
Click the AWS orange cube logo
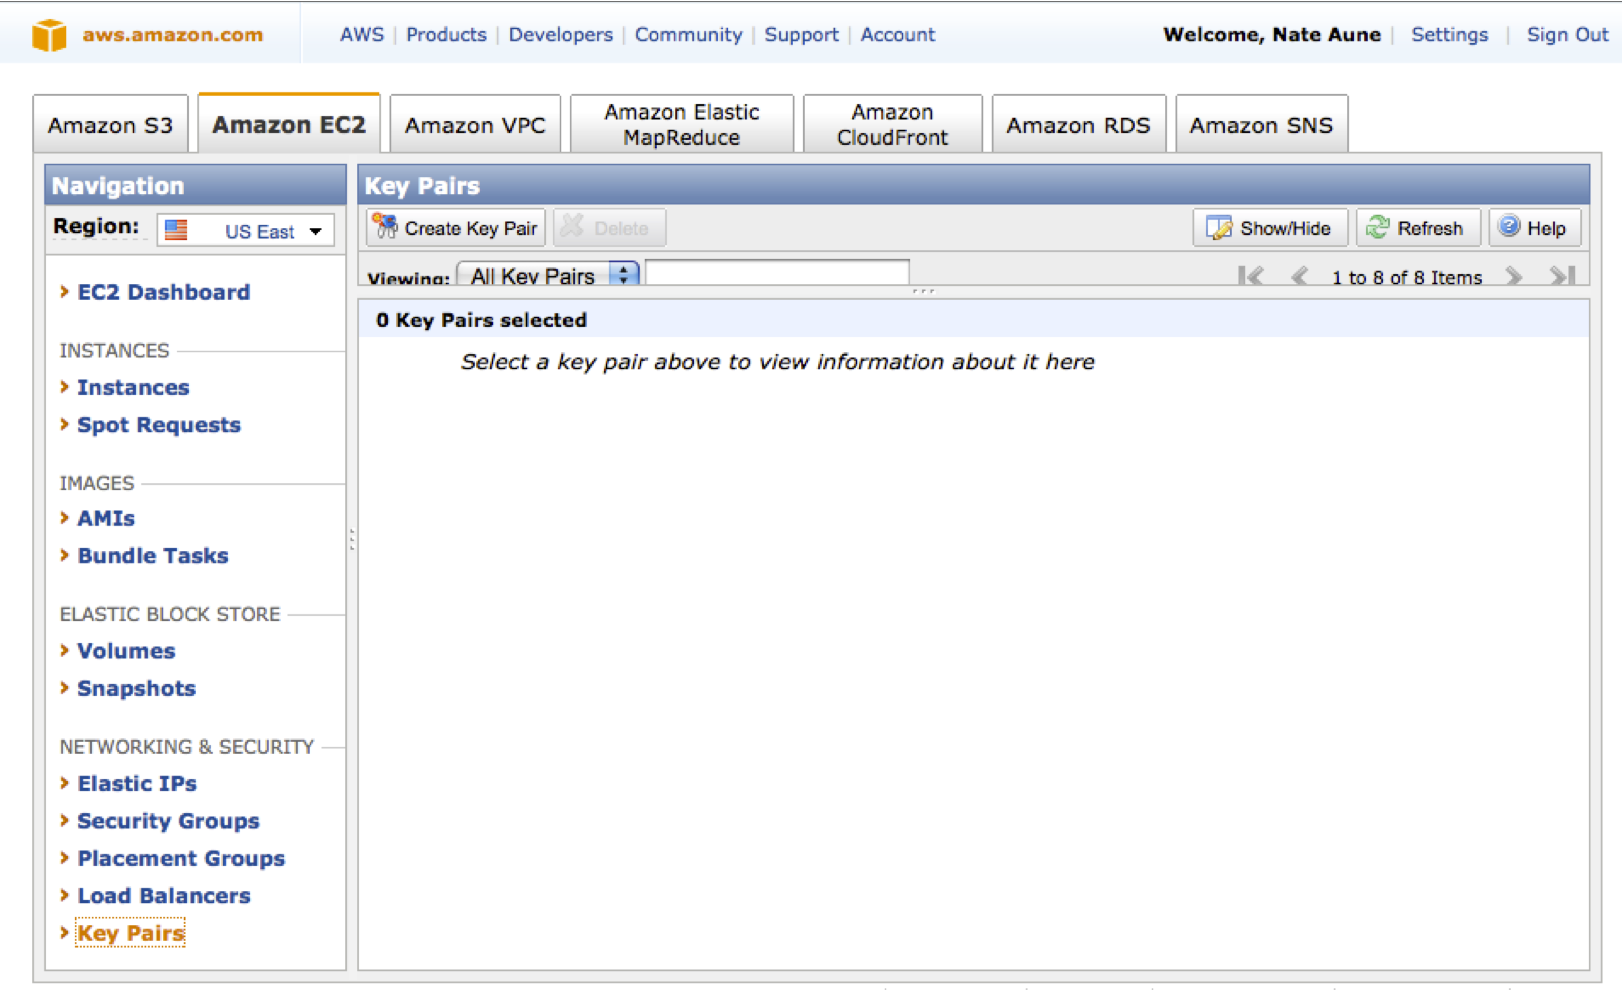tap(49, 35)
